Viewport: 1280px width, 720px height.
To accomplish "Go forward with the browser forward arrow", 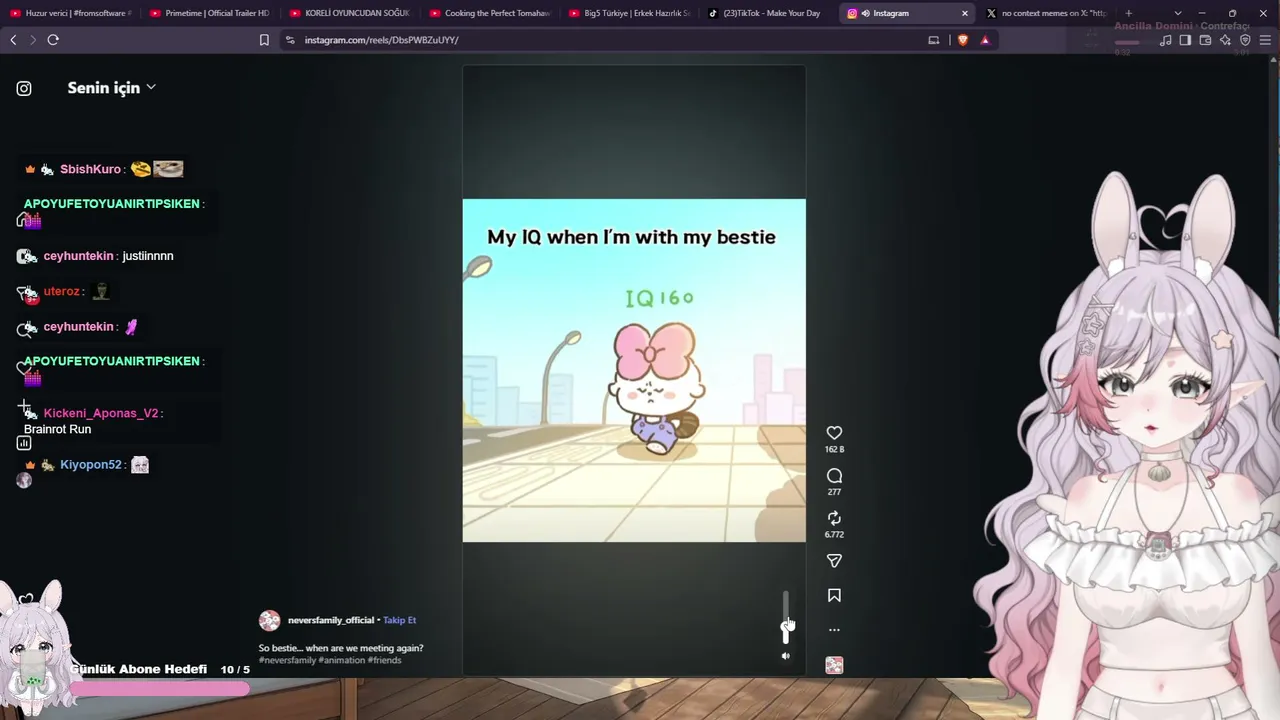I will (x=33, y=40).
